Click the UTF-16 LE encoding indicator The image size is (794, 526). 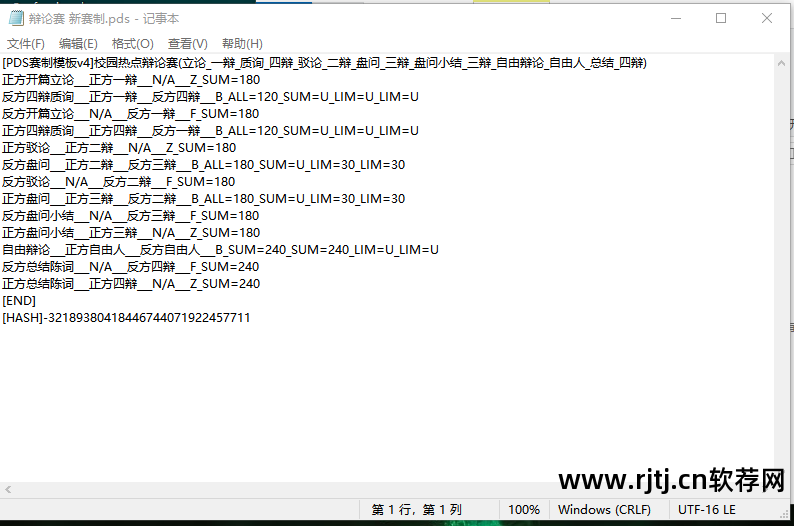706,509
